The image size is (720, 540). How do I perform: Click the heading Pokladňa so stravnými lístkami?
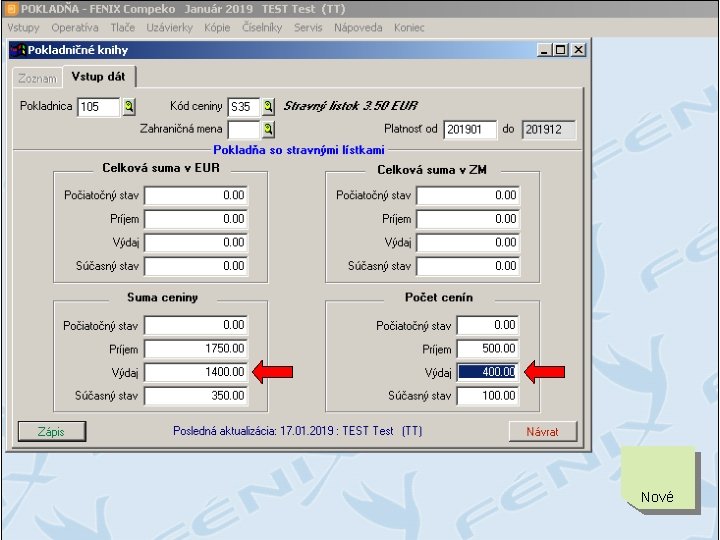299,150
